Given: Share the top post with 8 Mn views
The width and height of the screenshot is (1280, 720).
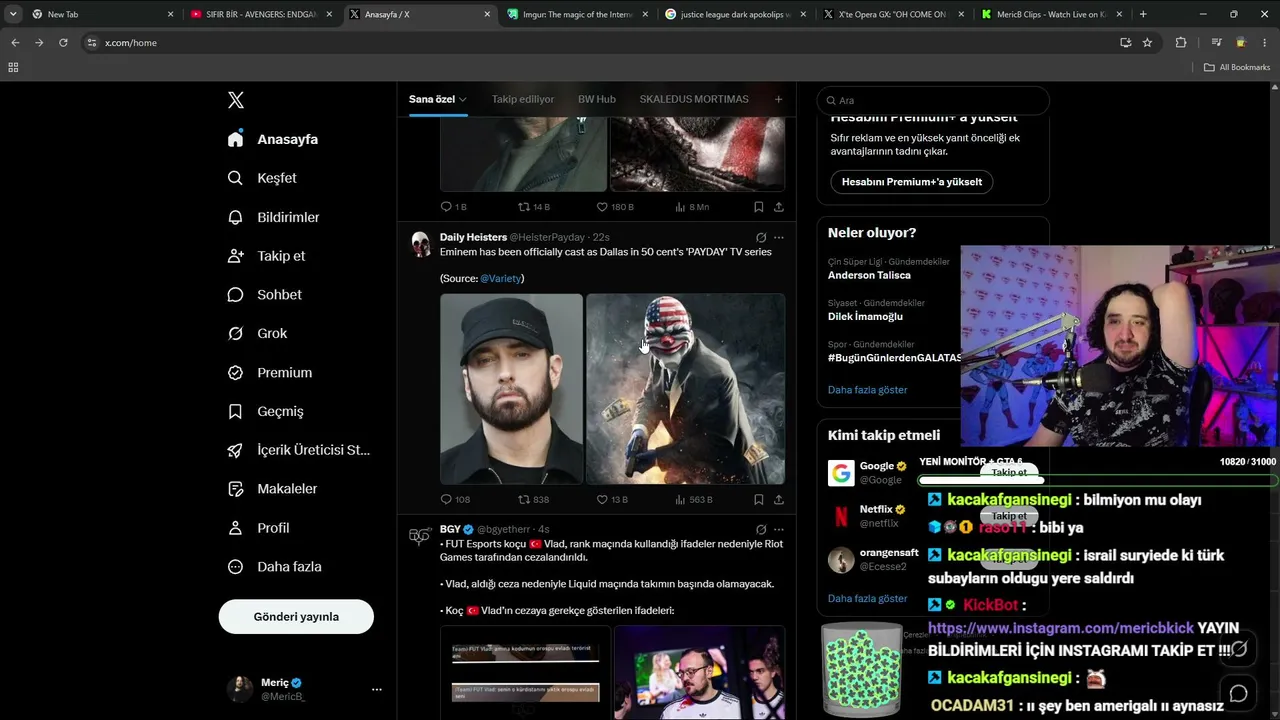Looking at the screenshot, I should (779, 207).
